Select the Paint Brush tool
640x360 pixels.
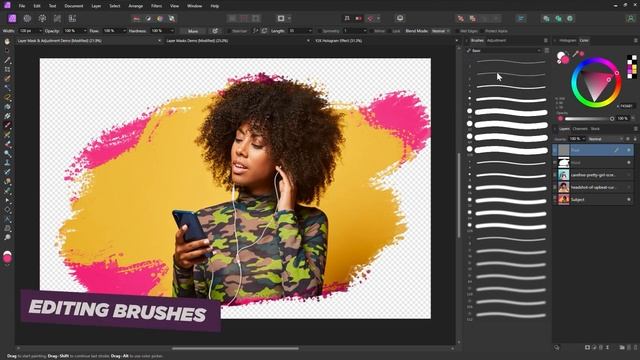coord(7,125)
